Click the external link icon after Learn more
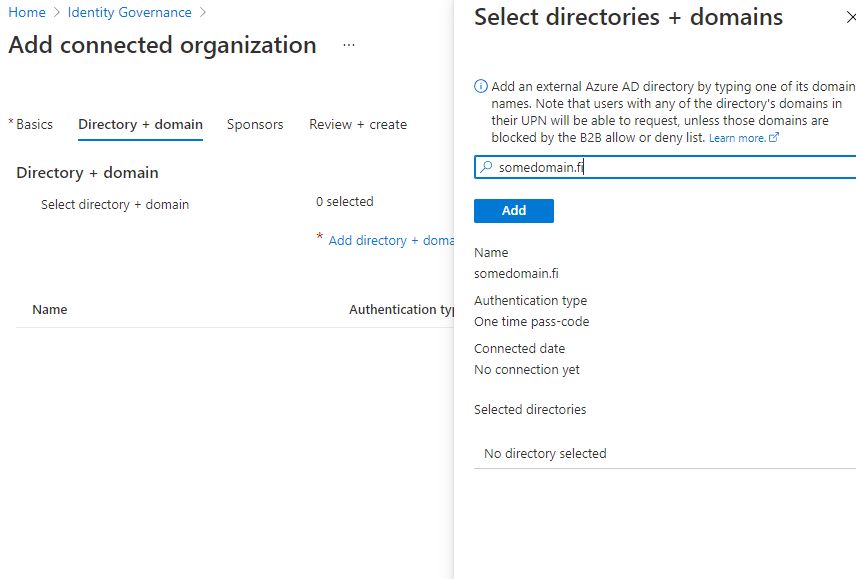The width and height of the screenshot is (856, 579). click(774, 138)
